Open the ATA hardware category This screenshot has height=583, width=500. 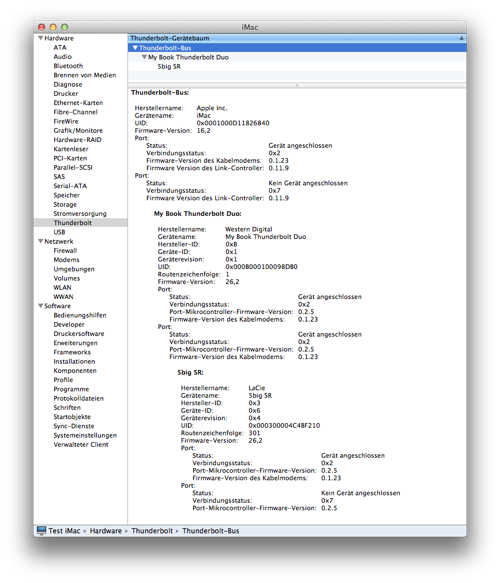60,47
